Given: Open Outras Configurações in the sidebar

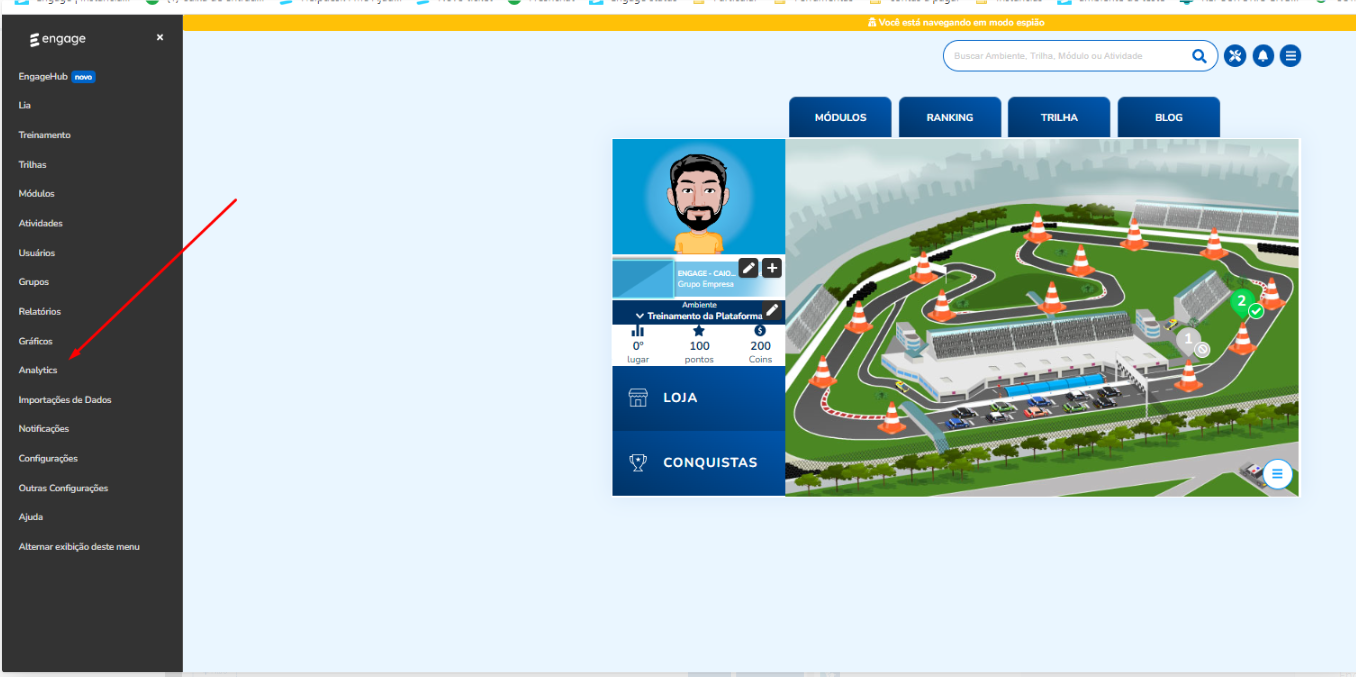Looking at the screenshot, I should 63,488.
